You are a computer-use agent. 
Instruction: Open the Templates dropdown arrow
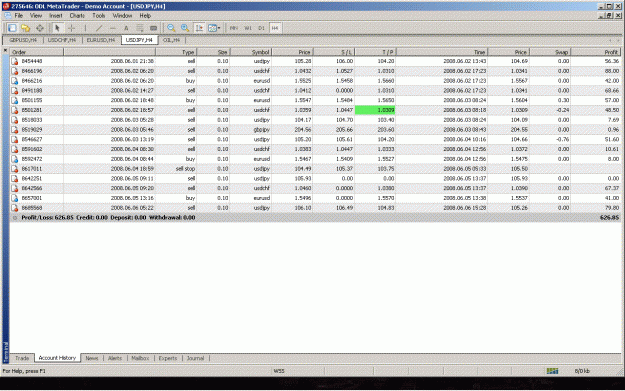[219, 28]
